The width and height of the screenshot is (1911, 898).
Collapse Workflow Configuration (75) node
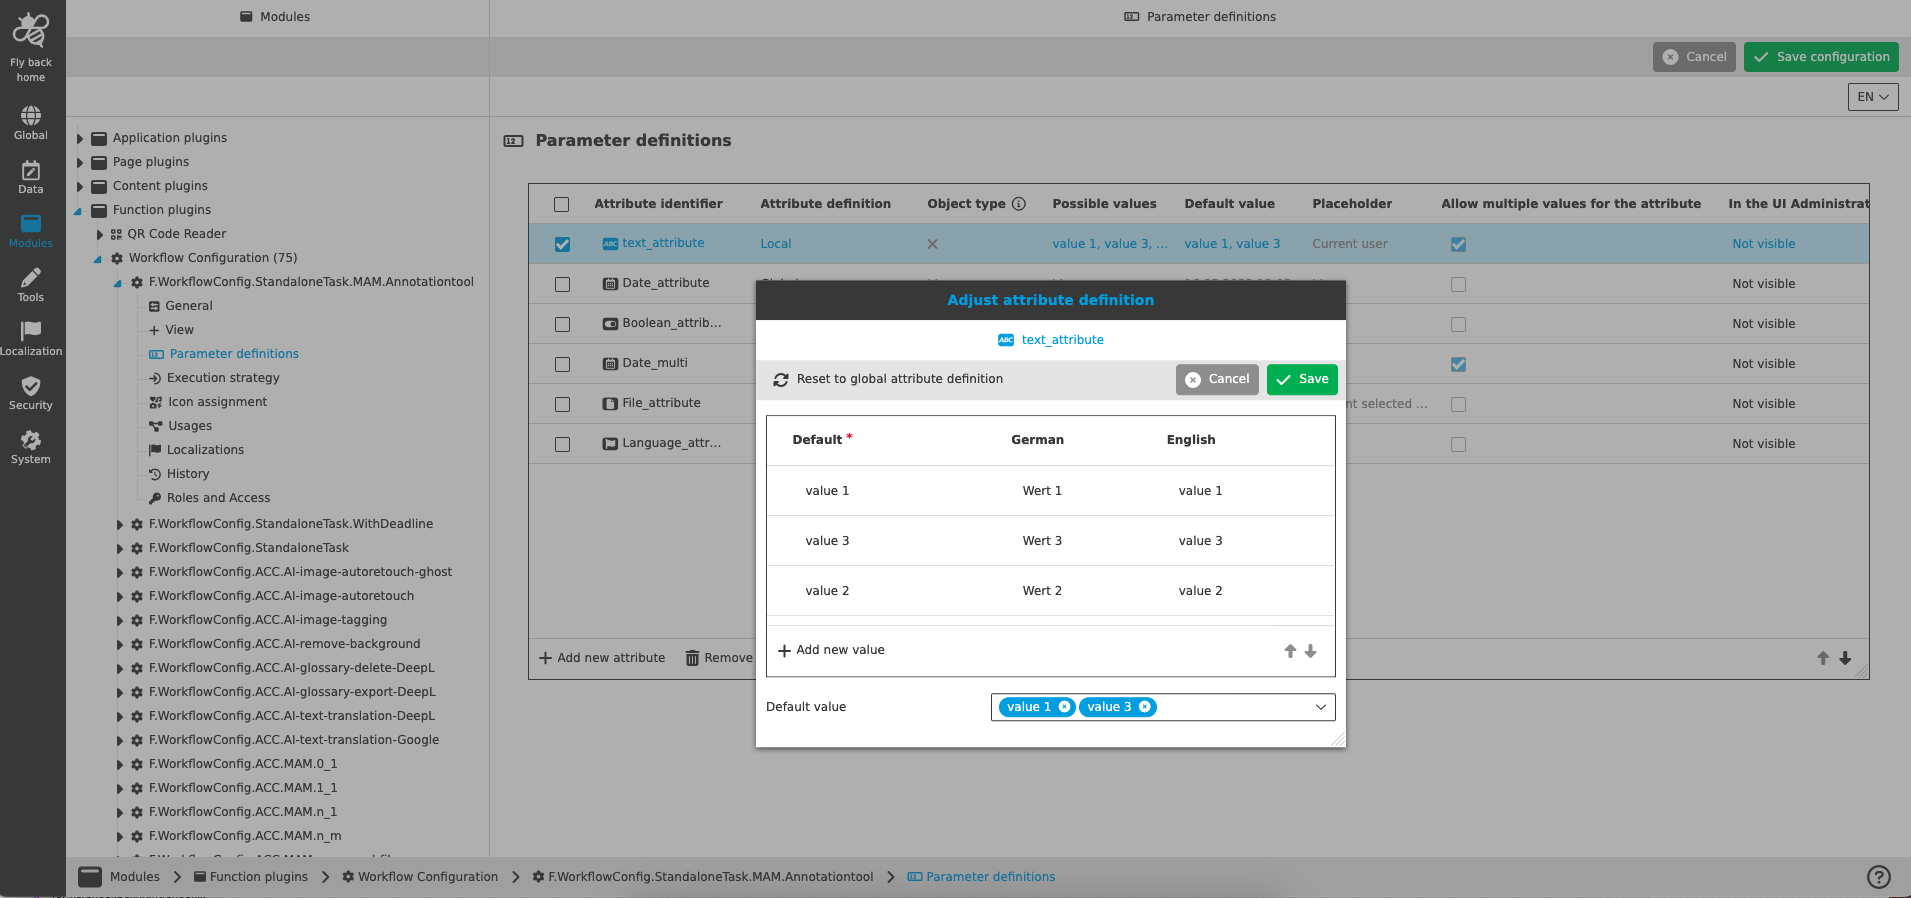[98, 259]
